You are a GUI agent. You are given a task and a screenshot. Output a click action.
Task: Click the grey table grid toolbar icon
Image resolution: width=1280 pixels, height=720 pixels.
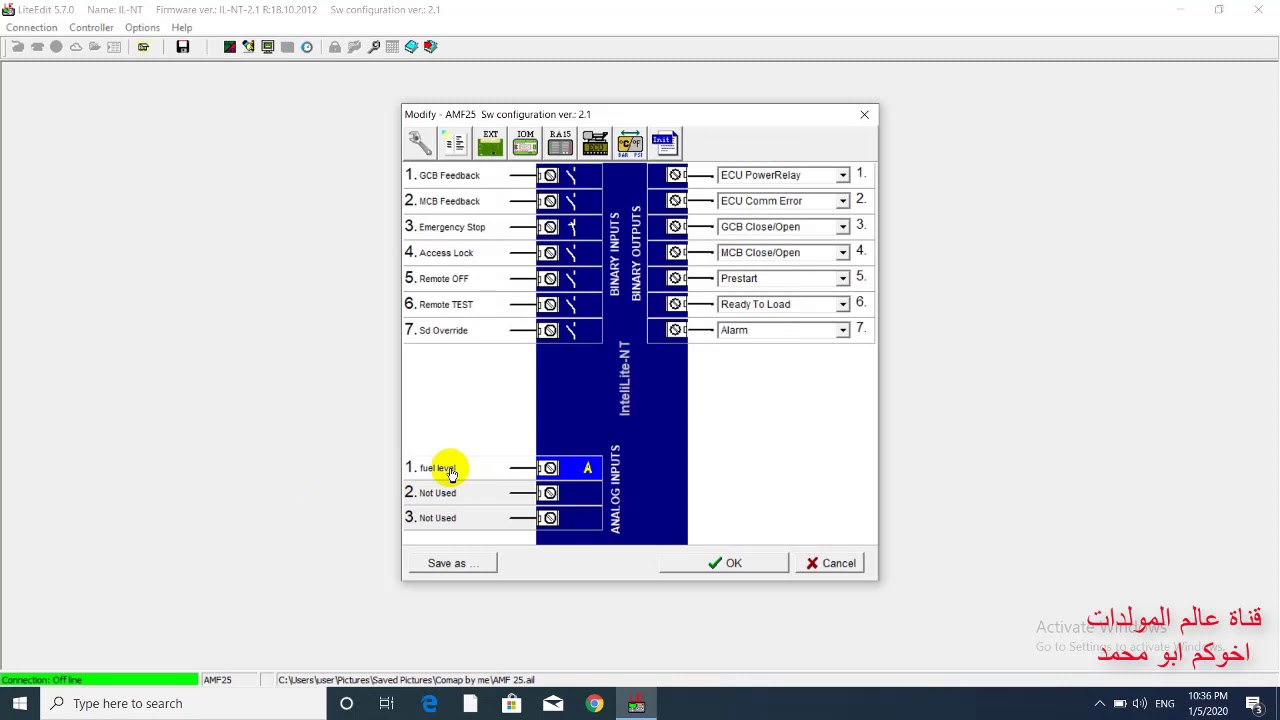click(392, 47)
